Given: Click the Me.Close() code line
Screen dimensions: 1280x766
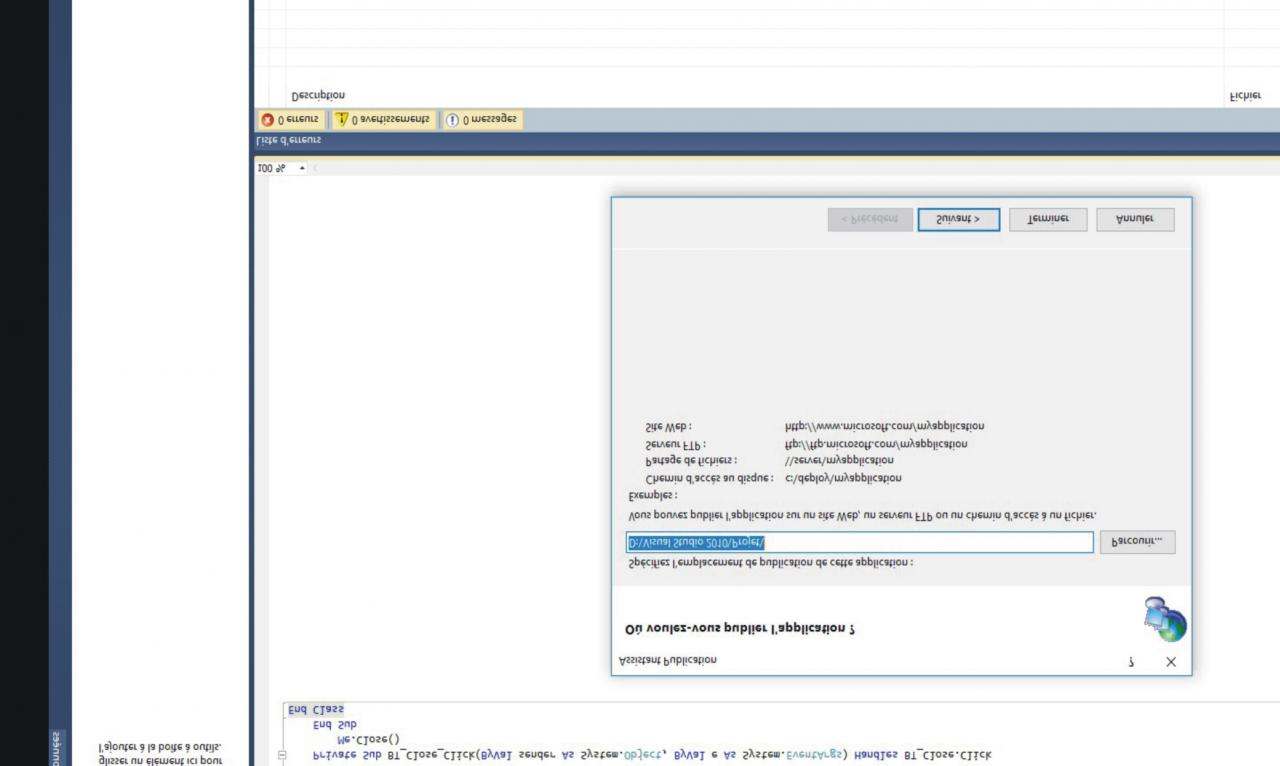Looking at the screenshot, I should pyautogui.click(x=369, y=739).
